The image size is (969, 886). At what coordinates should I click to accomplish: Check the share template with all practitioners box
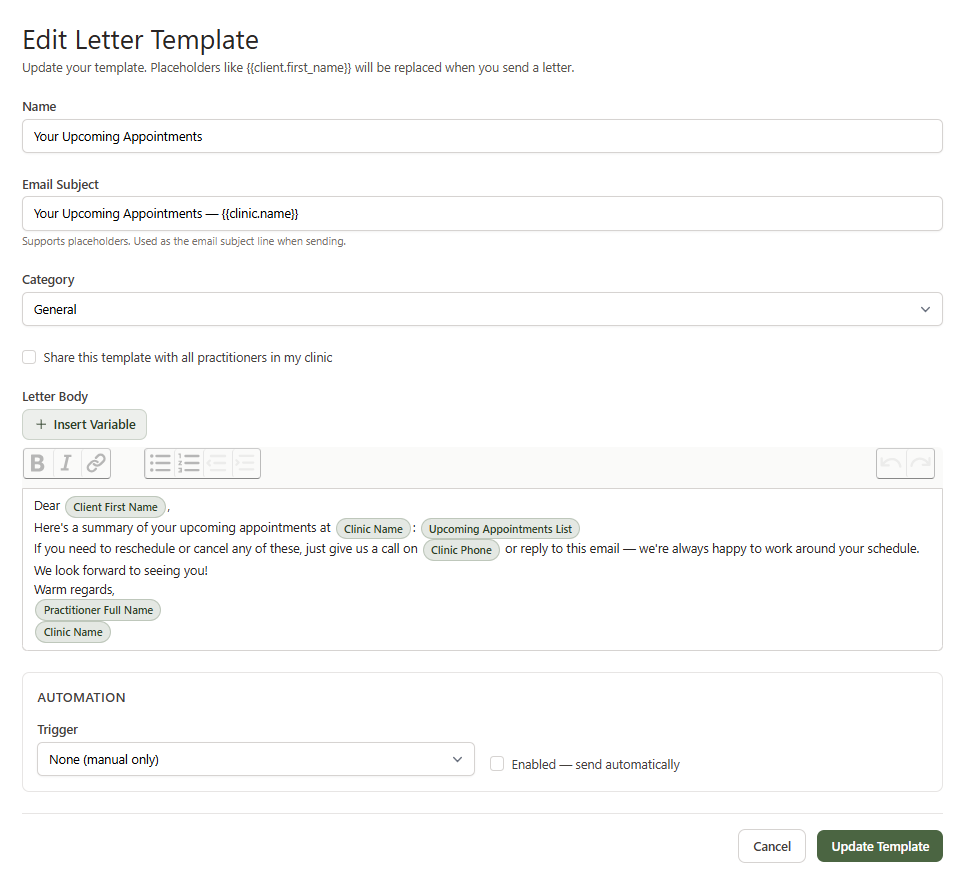point(29,357)
